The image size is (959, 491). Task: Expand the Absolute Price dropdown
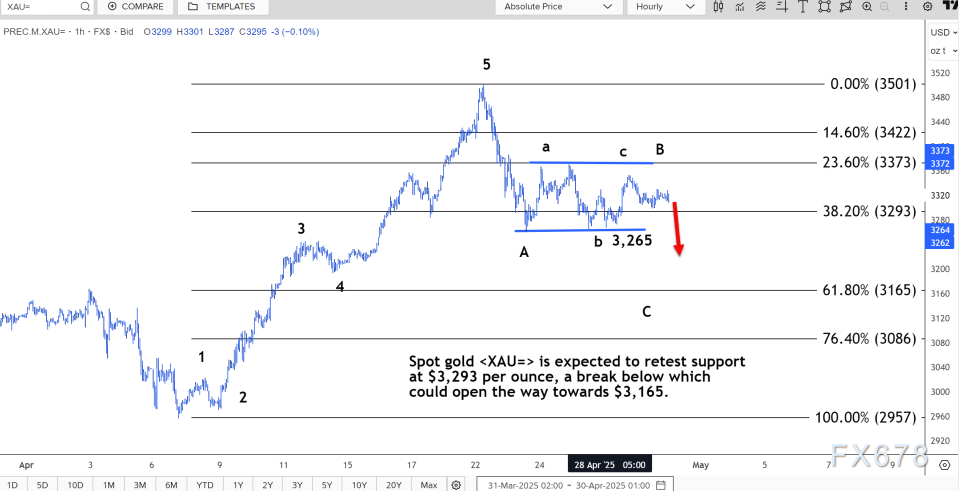558,7
